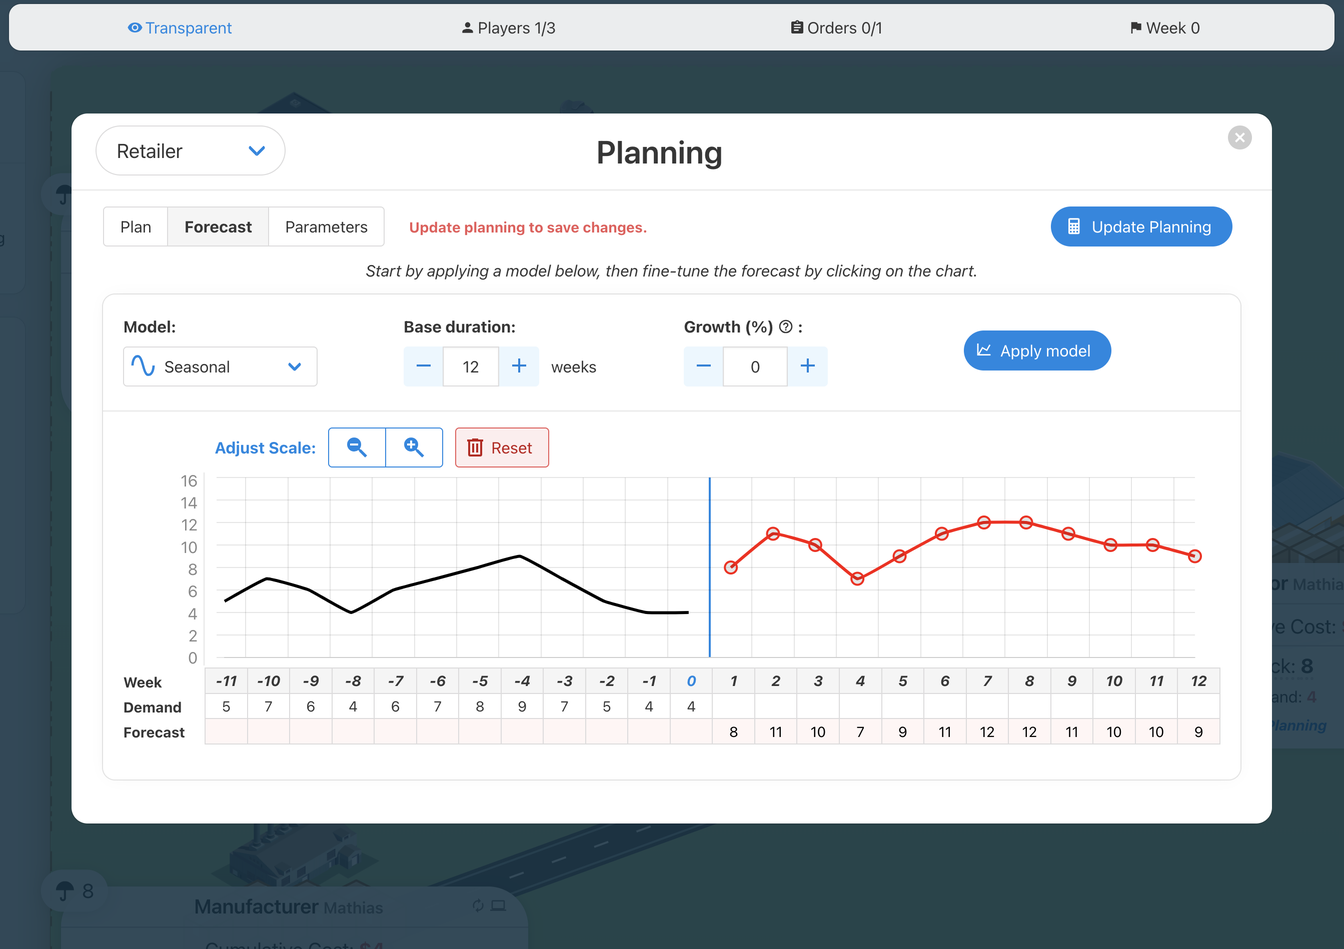This screenshot has height=949, width=1344.
Task: Toggle the Transparent eye mode
Action: click(x=180, y=28)
